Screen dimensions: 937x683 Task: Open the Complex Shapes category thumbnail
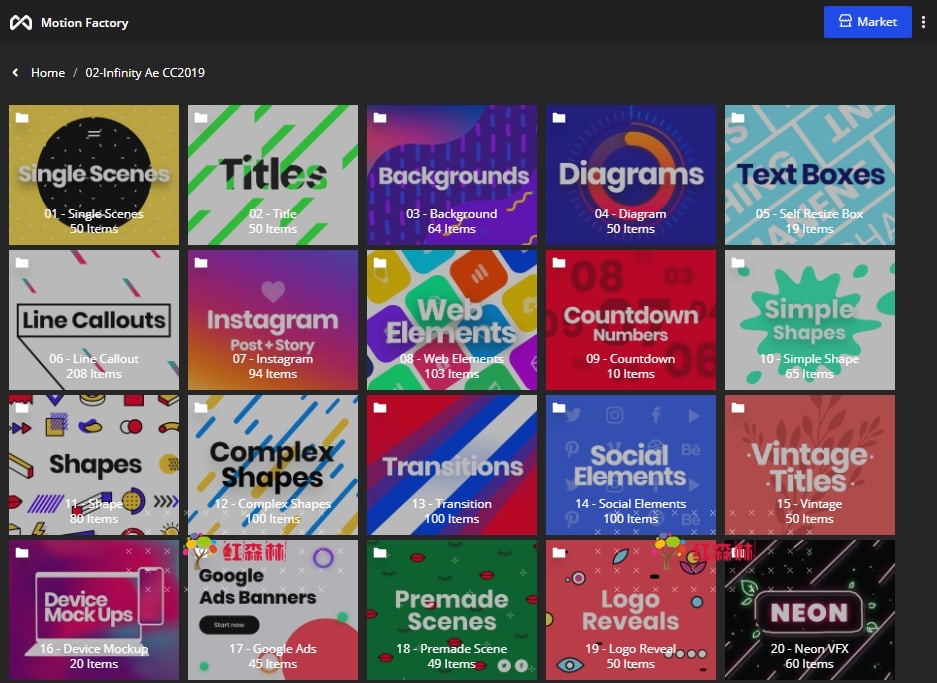tap(273, 465)
